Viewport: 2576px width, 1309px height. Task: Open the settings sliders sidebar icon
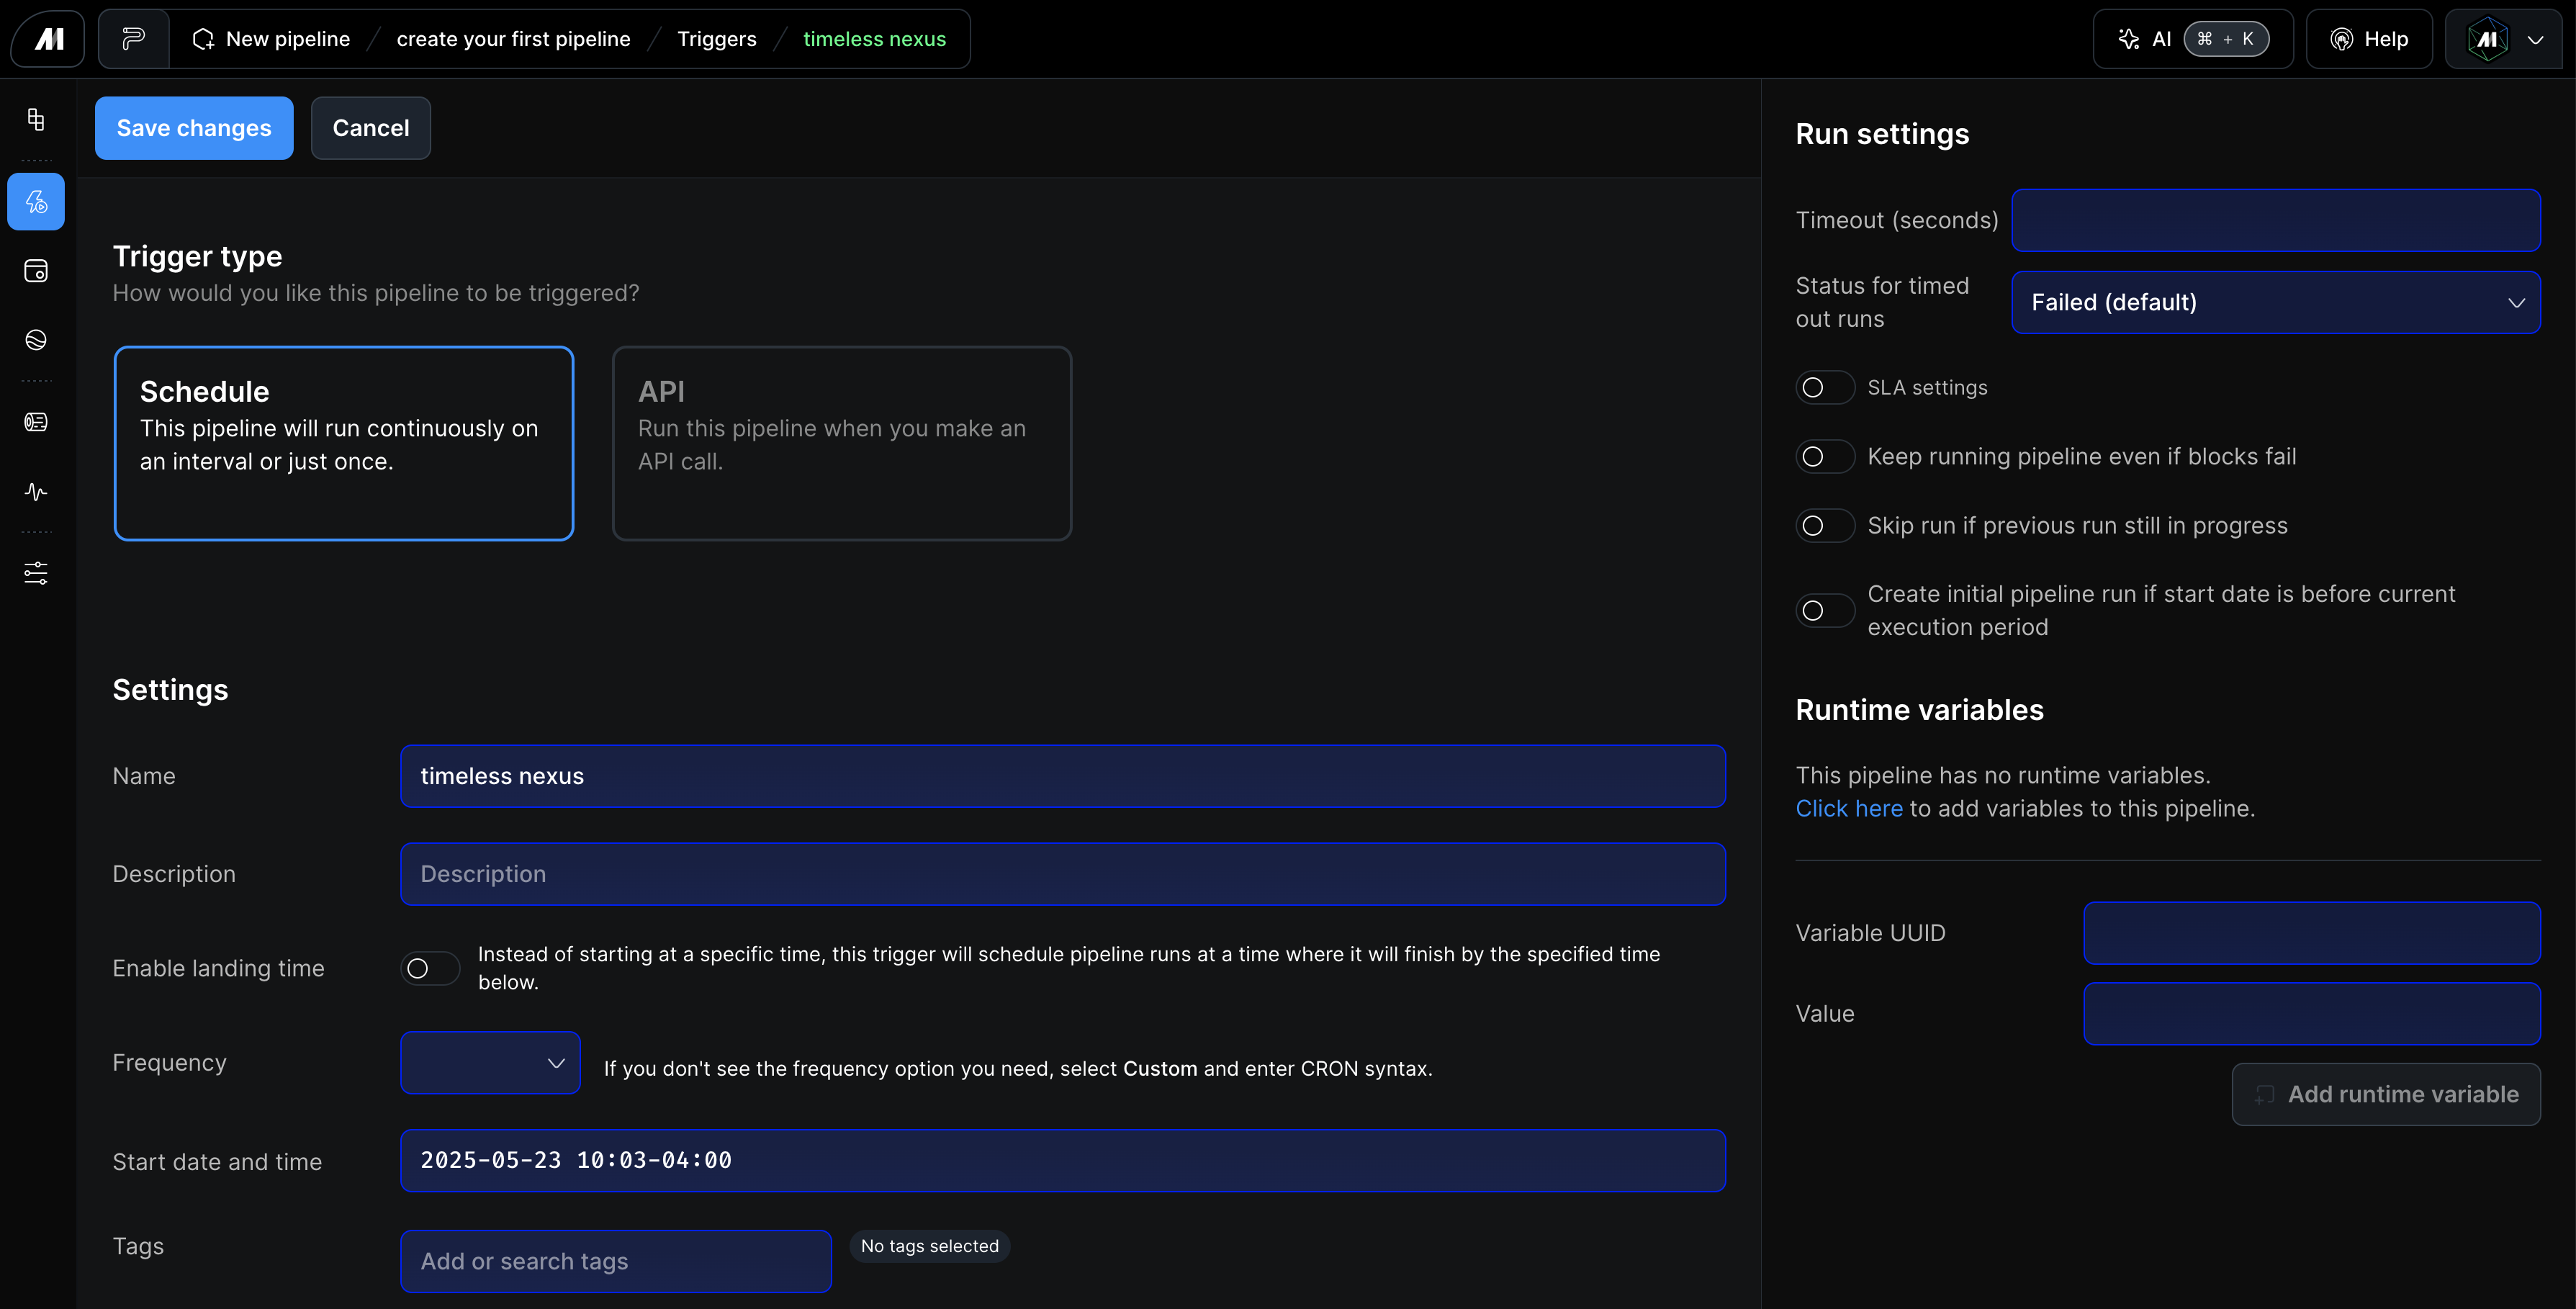[x=36, y=573]
